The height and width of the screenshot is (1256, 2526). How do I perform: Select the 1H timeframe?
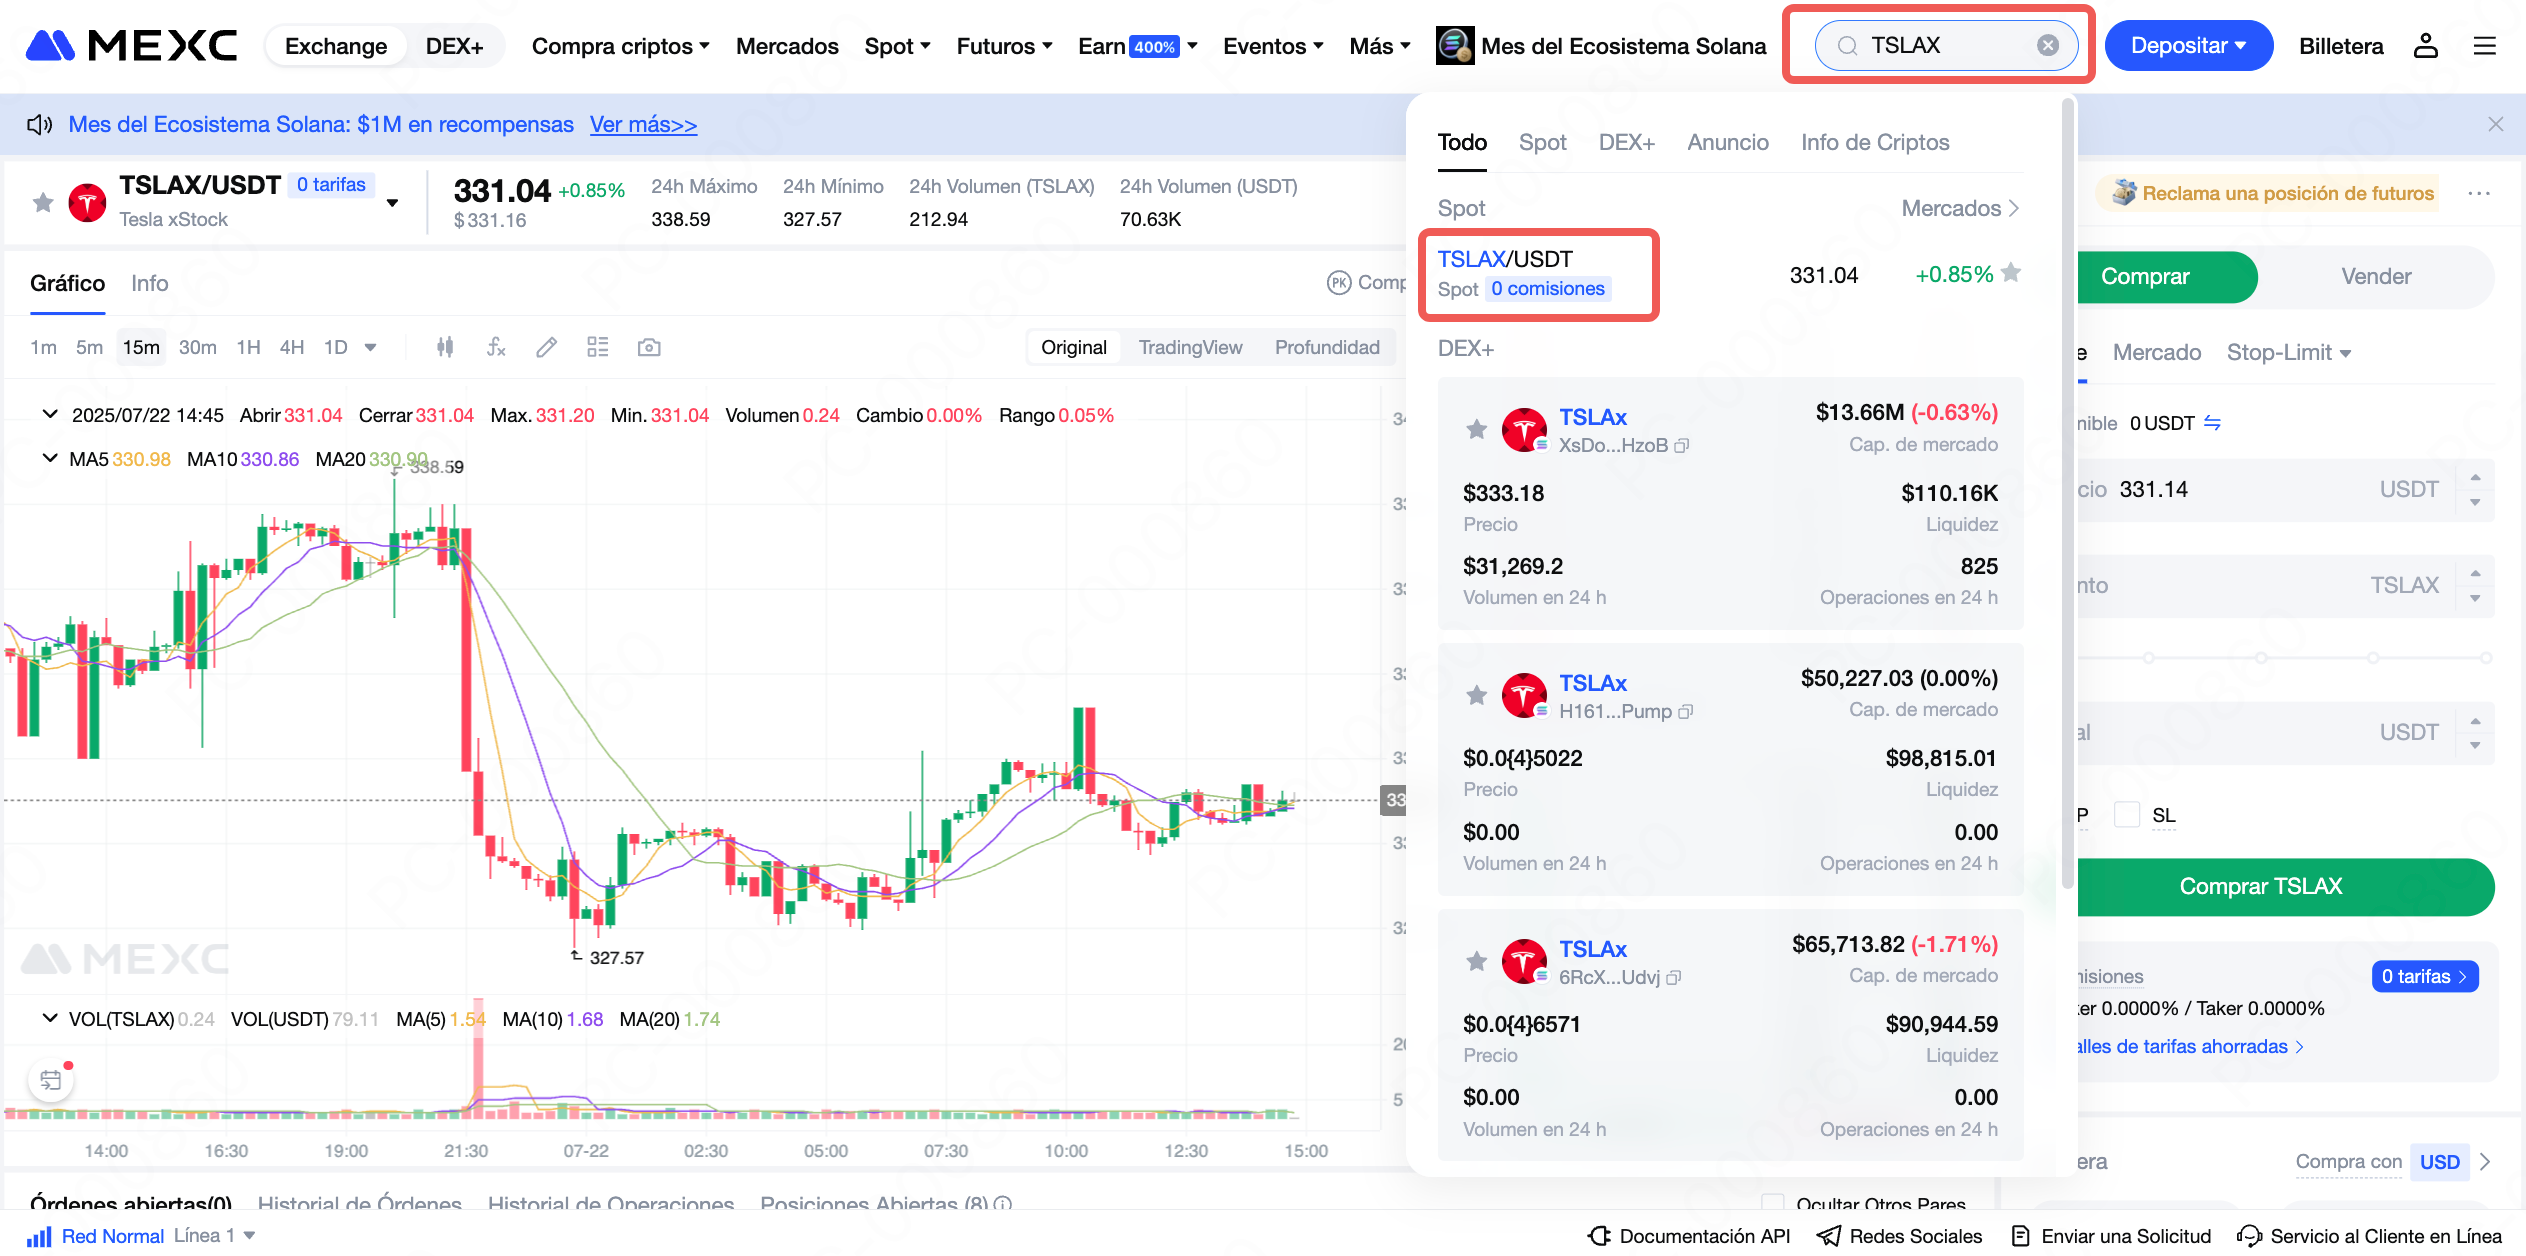coord(248,347)
